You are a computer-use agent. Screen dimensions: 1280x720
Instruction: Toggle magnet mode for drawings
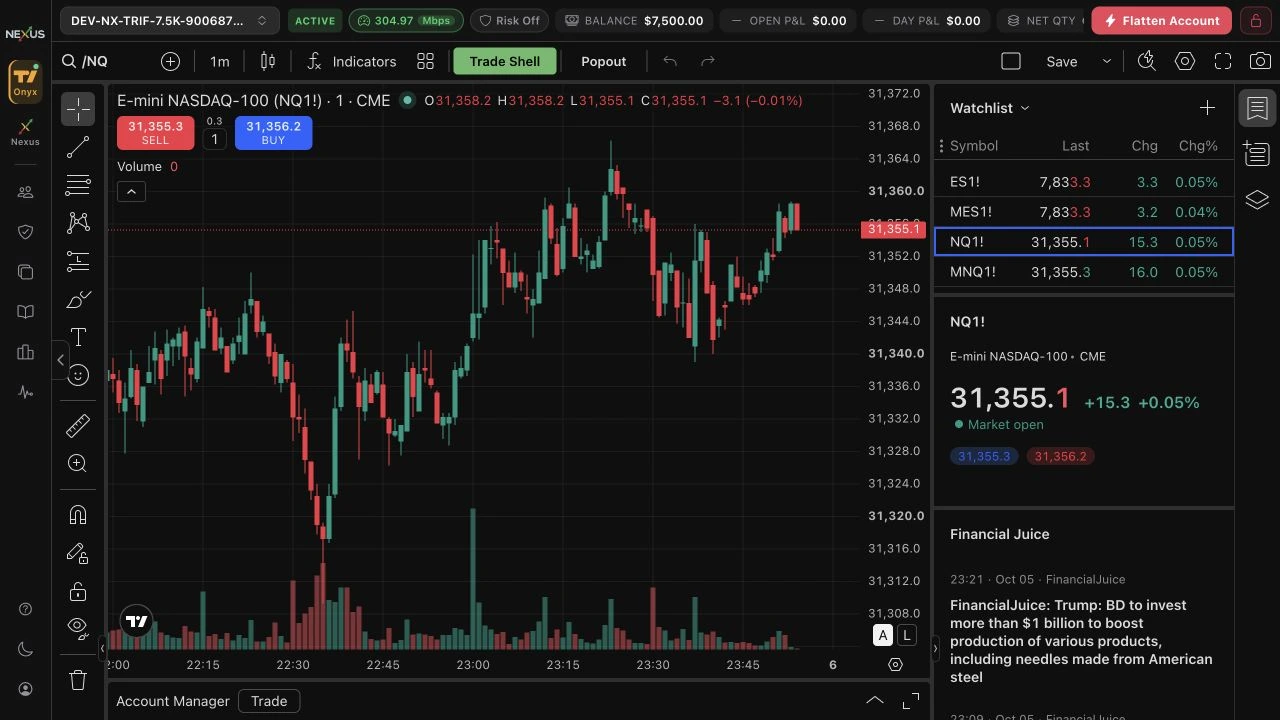(x=78, y=515)
